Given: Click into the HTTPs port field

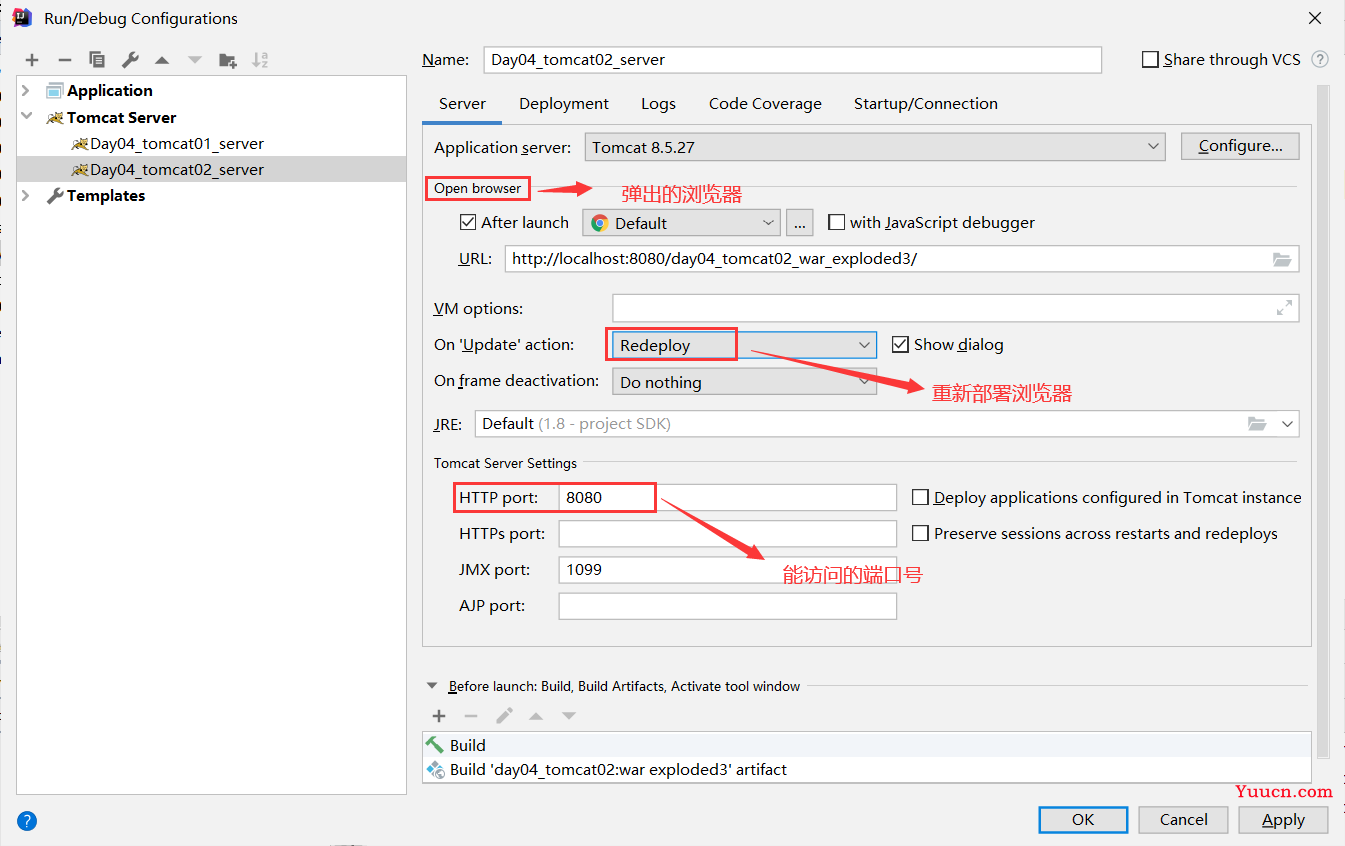Looking at the screenshot, I should [x=727, y=534].
